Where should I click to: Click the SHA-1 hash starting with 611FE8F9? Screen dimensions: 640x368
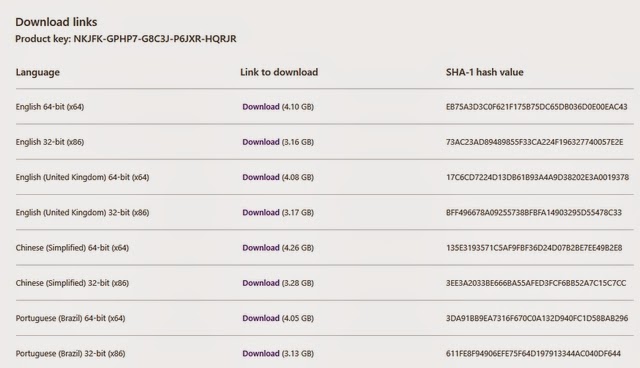click(533, 354)
